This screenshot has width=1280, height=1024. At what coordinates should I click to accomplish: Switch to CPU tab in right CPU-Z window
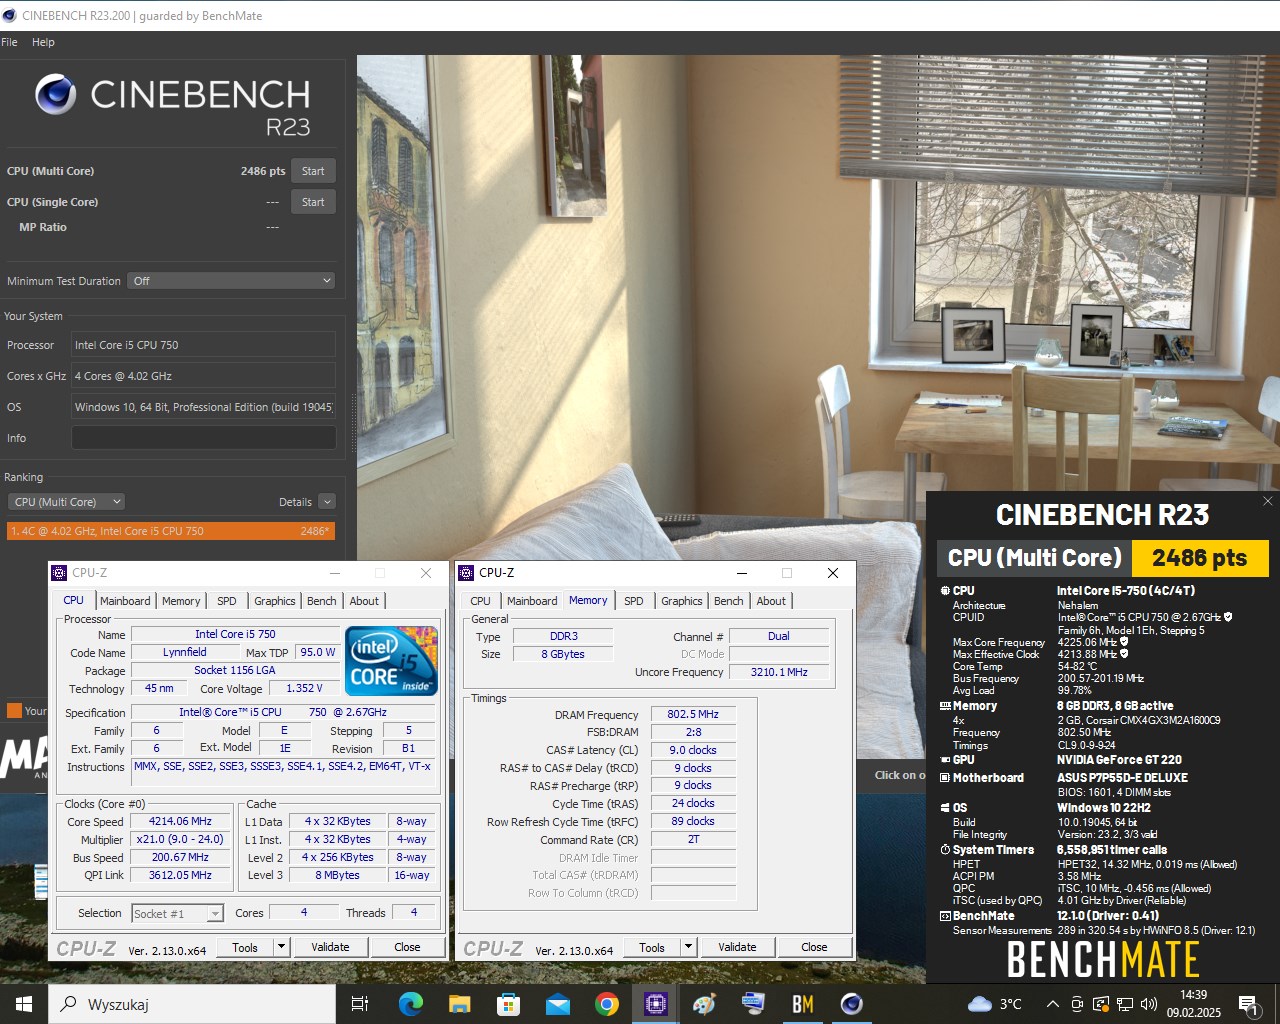tap(480, 601)
